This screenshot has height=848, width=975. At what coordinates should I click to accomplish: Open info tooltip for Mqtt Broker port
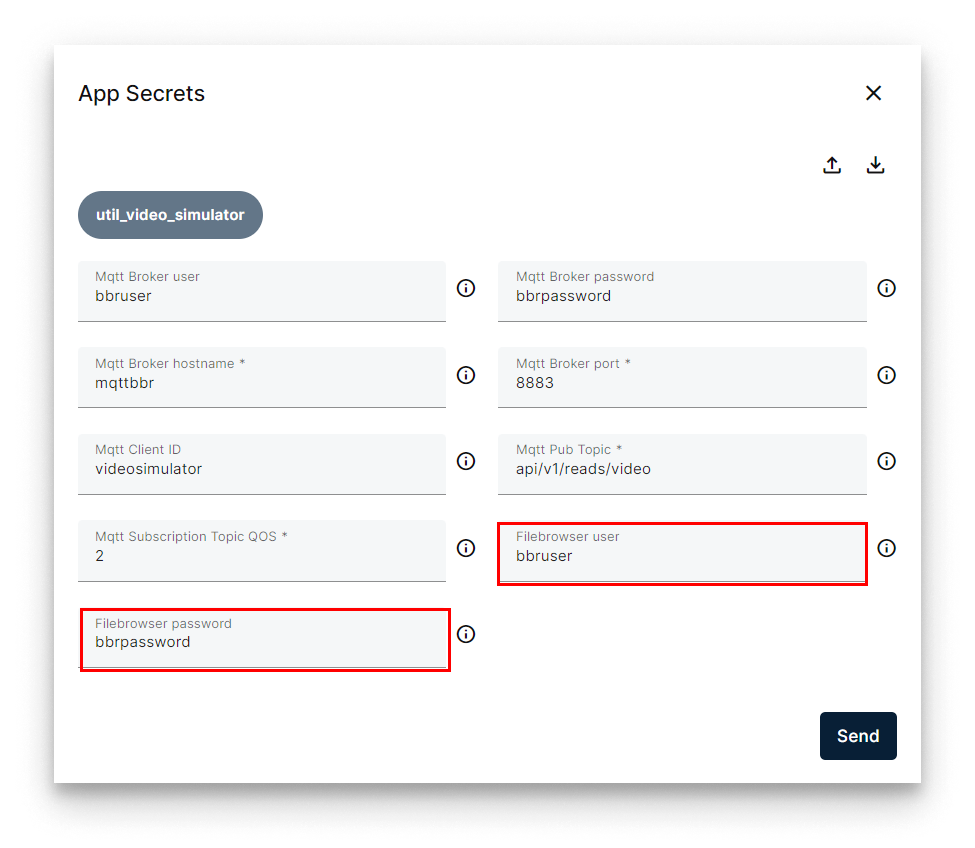coord(886,375)
